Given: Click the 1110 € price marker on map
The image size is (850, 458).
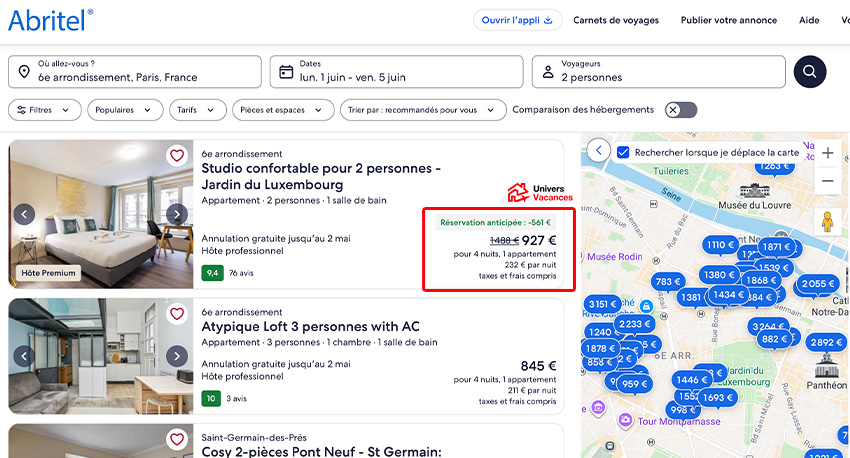Looking at the screenshot, I should (x=719, y=245).
